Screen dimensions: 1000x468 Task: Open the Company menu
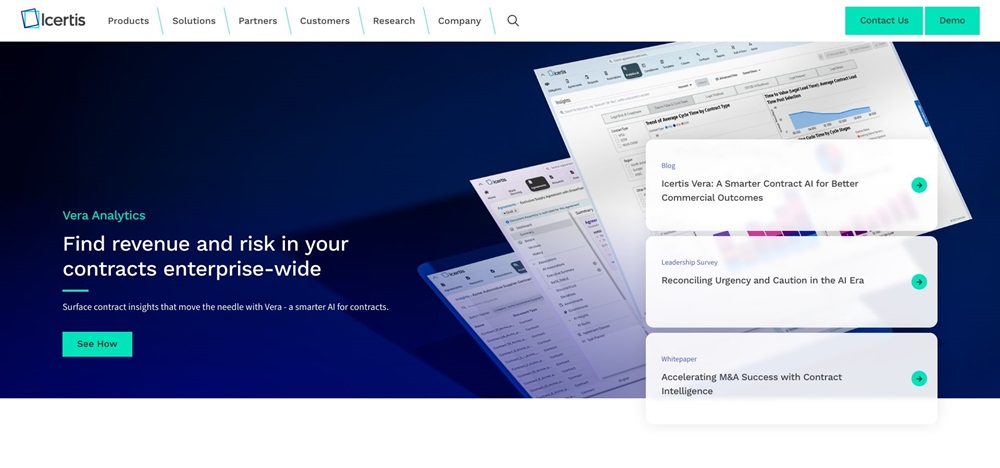point(459,21)
